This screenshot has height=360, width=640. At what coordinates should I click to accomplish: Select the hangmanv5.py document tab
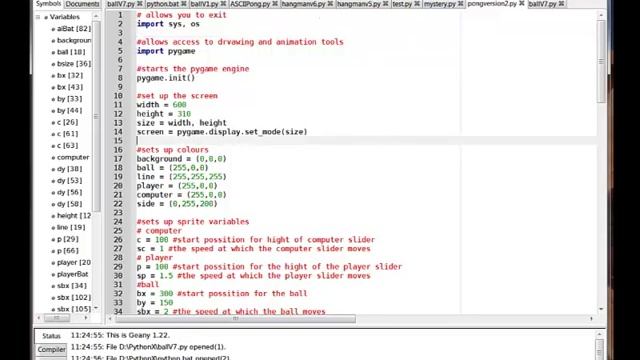(359, 4)
